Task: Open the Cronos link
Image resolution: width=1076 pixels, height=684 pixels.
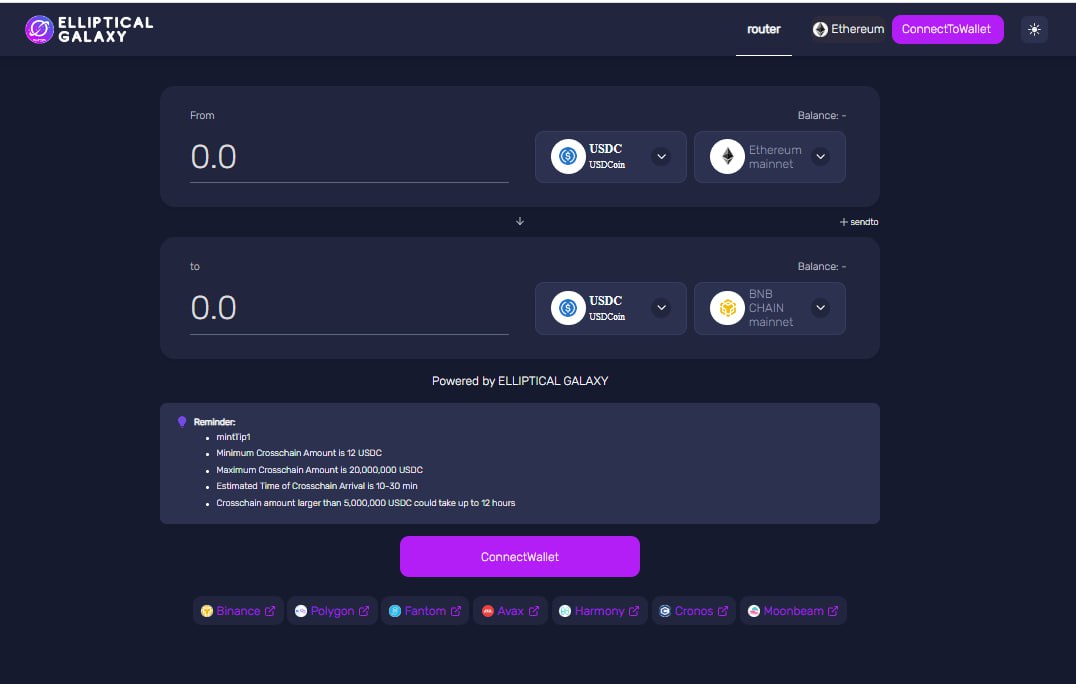Action: click(x=694, y=611)
